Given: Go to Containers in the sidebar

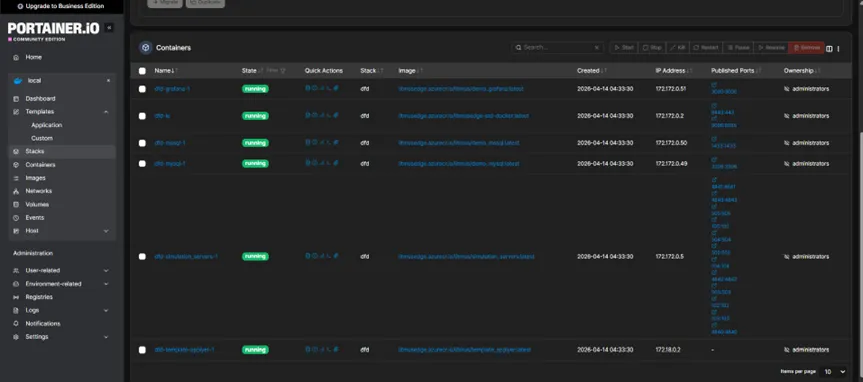Looking at the screenshot, I should (x=40, y=165).
